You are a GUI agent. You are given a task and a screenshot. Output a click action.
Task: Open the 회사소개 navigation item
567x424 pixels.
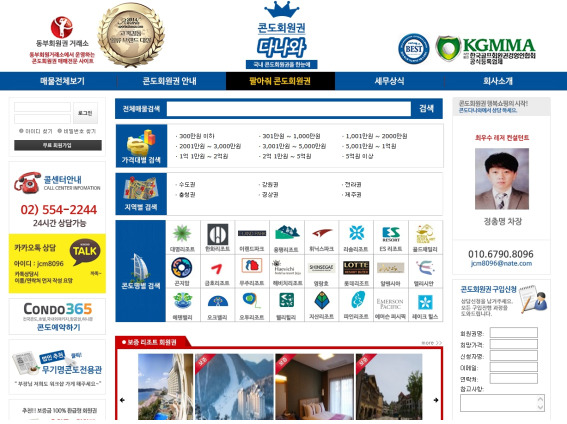pyautogui.click(x=498, y=81)
